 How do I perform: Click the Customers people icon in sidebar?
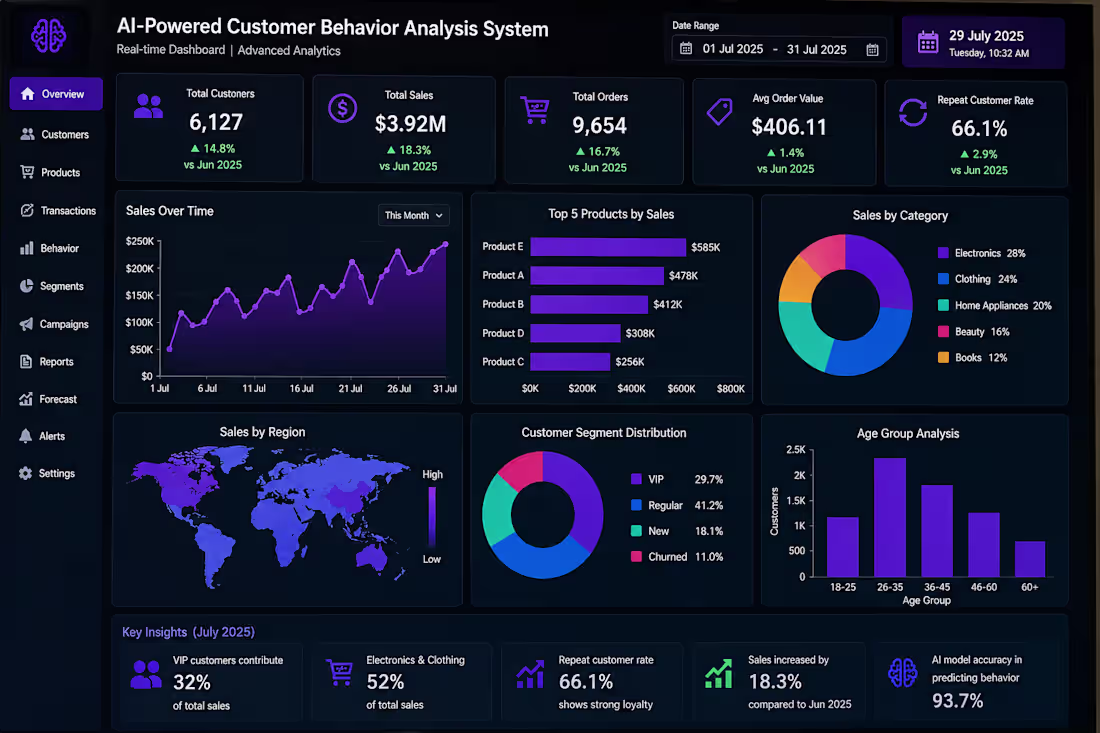27,134
